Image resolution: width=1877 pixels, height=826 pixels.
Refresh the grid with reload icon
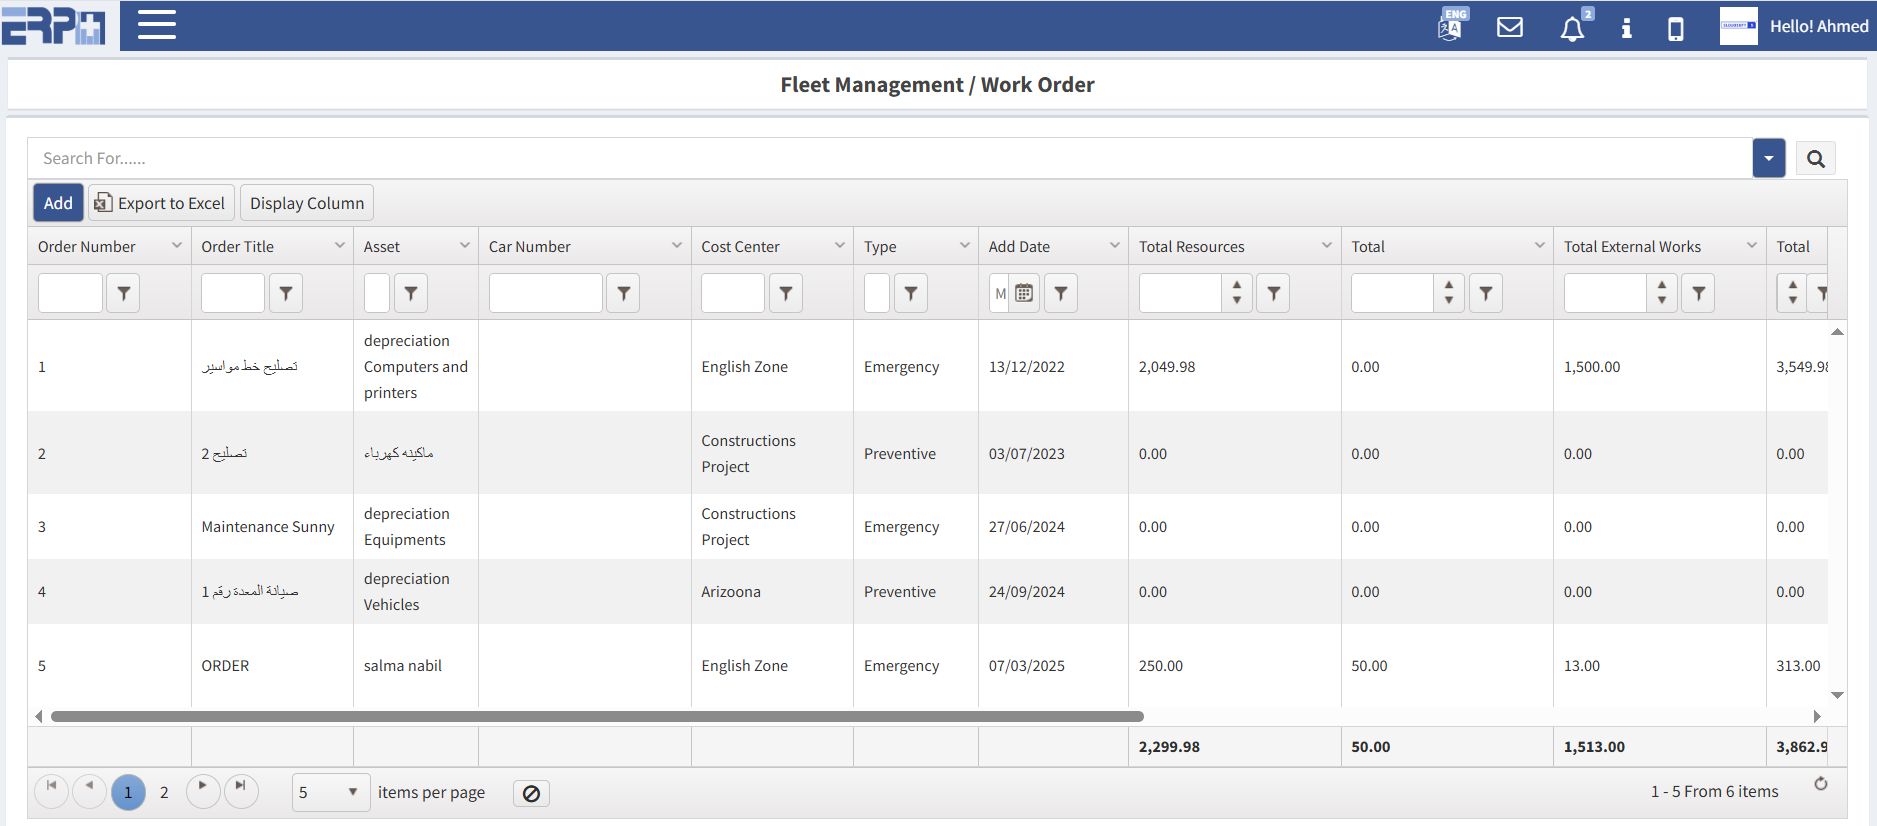click(1820, 784)
